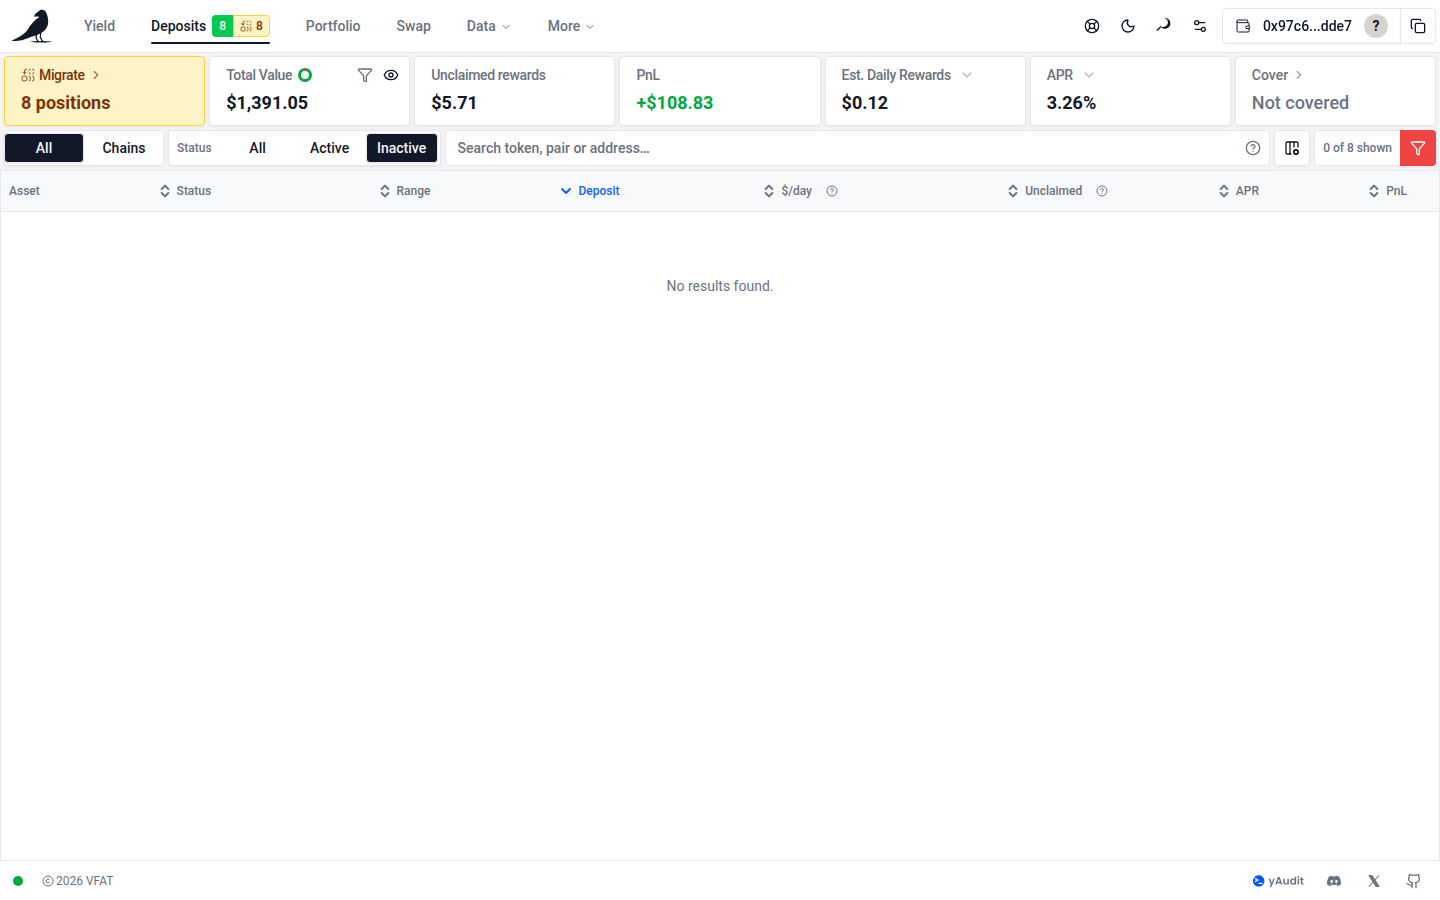1440x900 pixels.
Task: Click the No results found message
Action: (x=720, y=286)
